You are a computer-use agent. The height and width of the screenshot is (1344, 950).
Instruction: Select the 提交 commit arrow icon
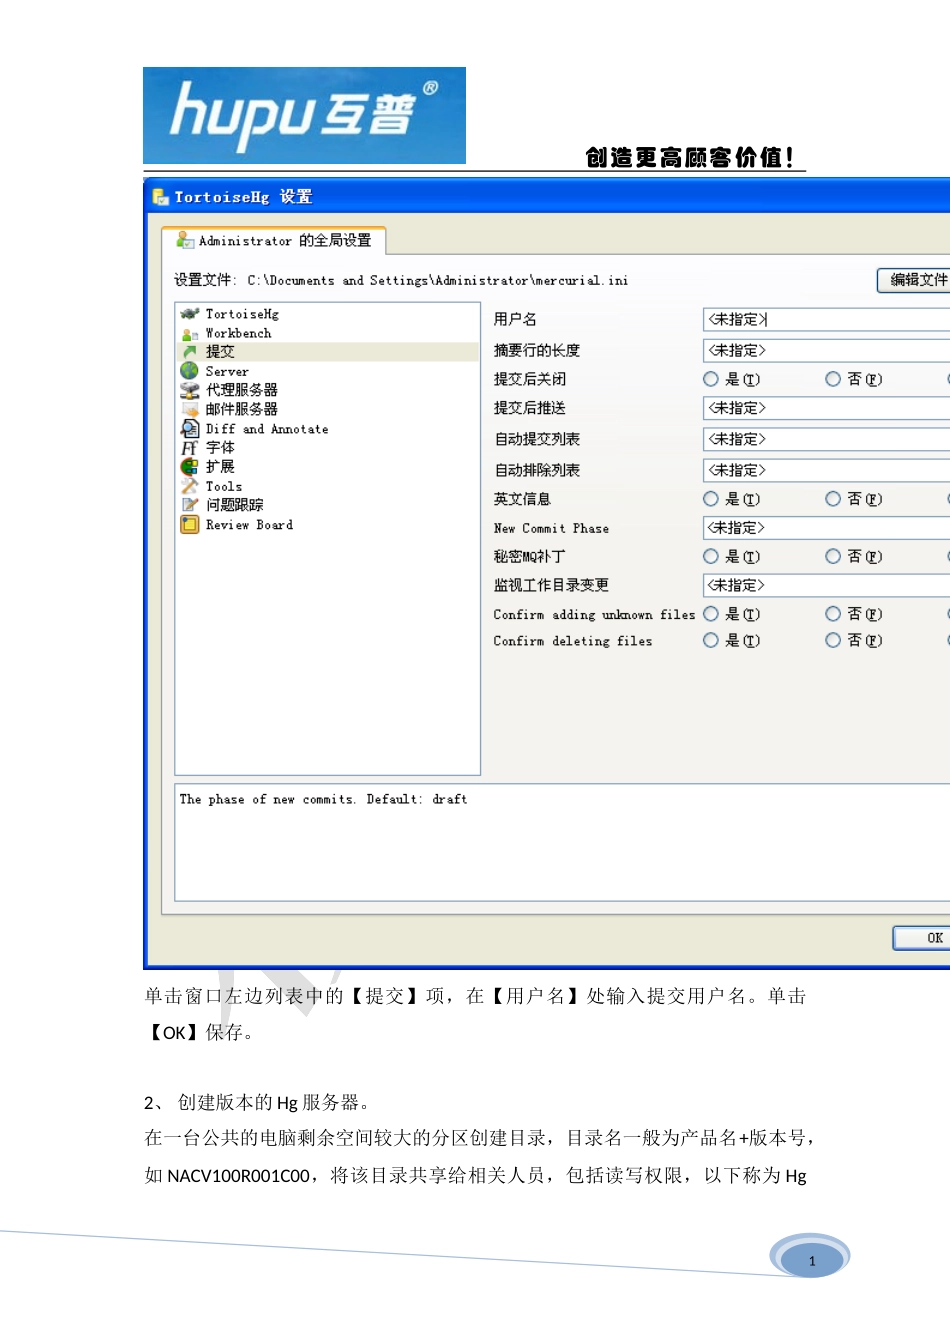click(189, 352)
